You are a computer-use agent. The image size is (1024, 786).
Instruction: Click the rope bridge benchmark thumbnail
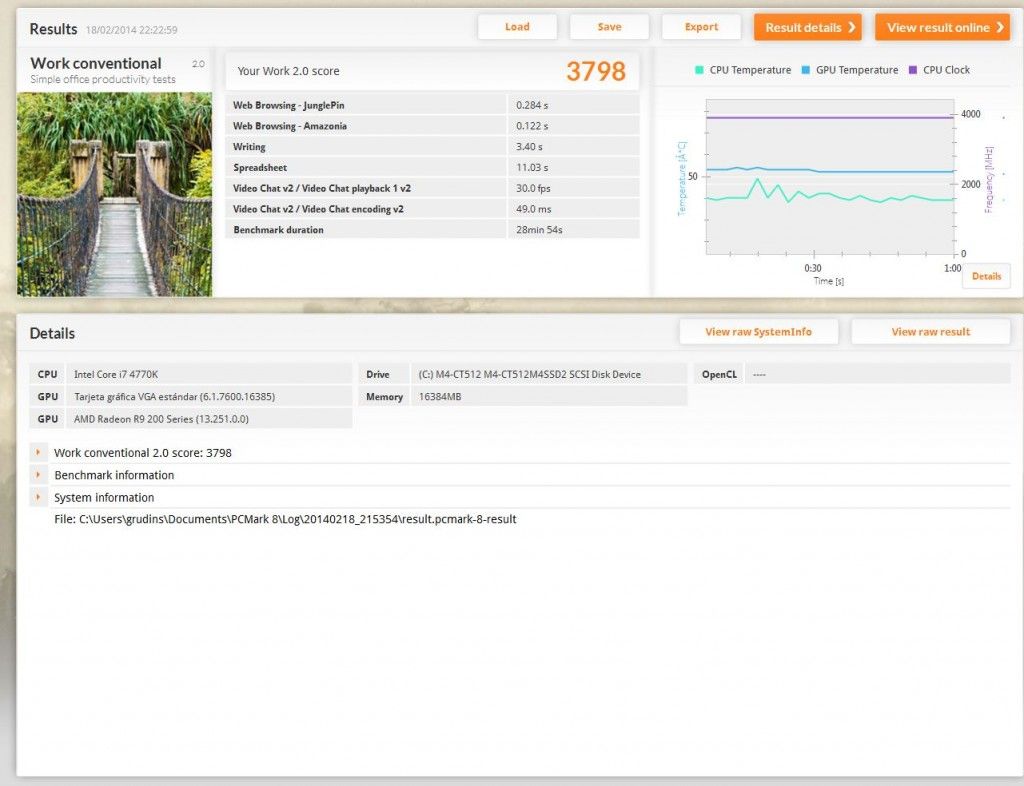[114, 195]
